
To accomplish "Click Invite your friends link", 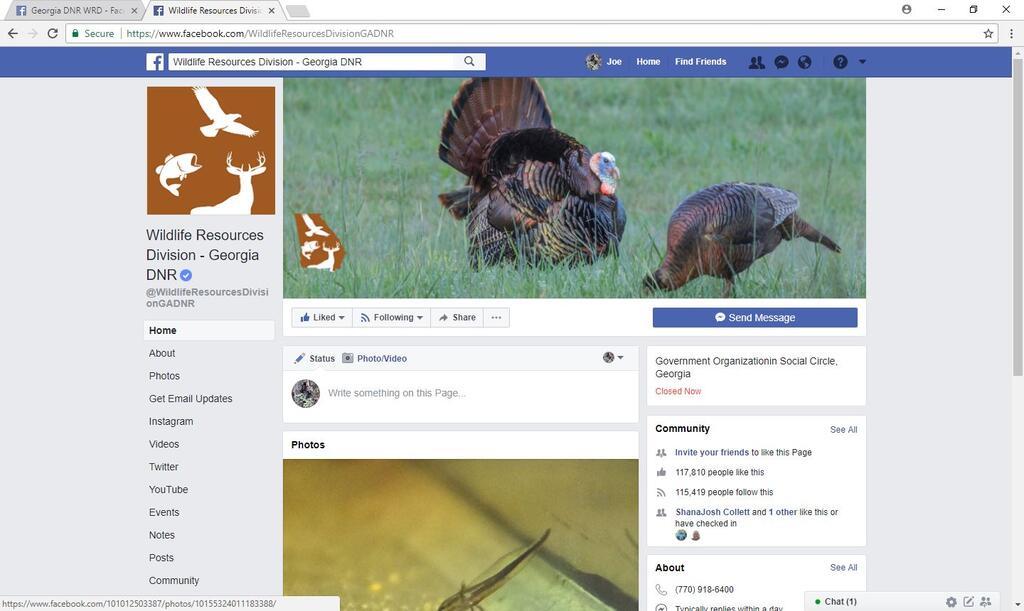I will pyautogui.click(x=712, y=452).
